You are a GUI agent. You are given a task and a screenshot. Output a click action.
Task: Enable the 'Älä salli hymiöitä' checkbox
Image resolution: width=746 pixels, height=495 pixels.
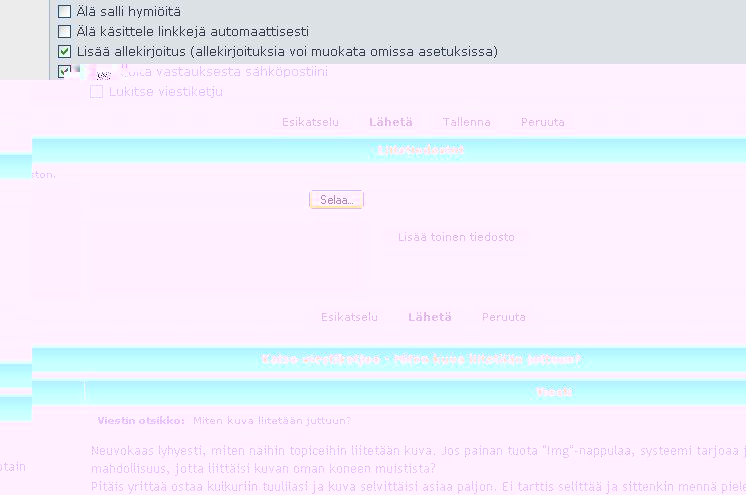tap(65, 12)
